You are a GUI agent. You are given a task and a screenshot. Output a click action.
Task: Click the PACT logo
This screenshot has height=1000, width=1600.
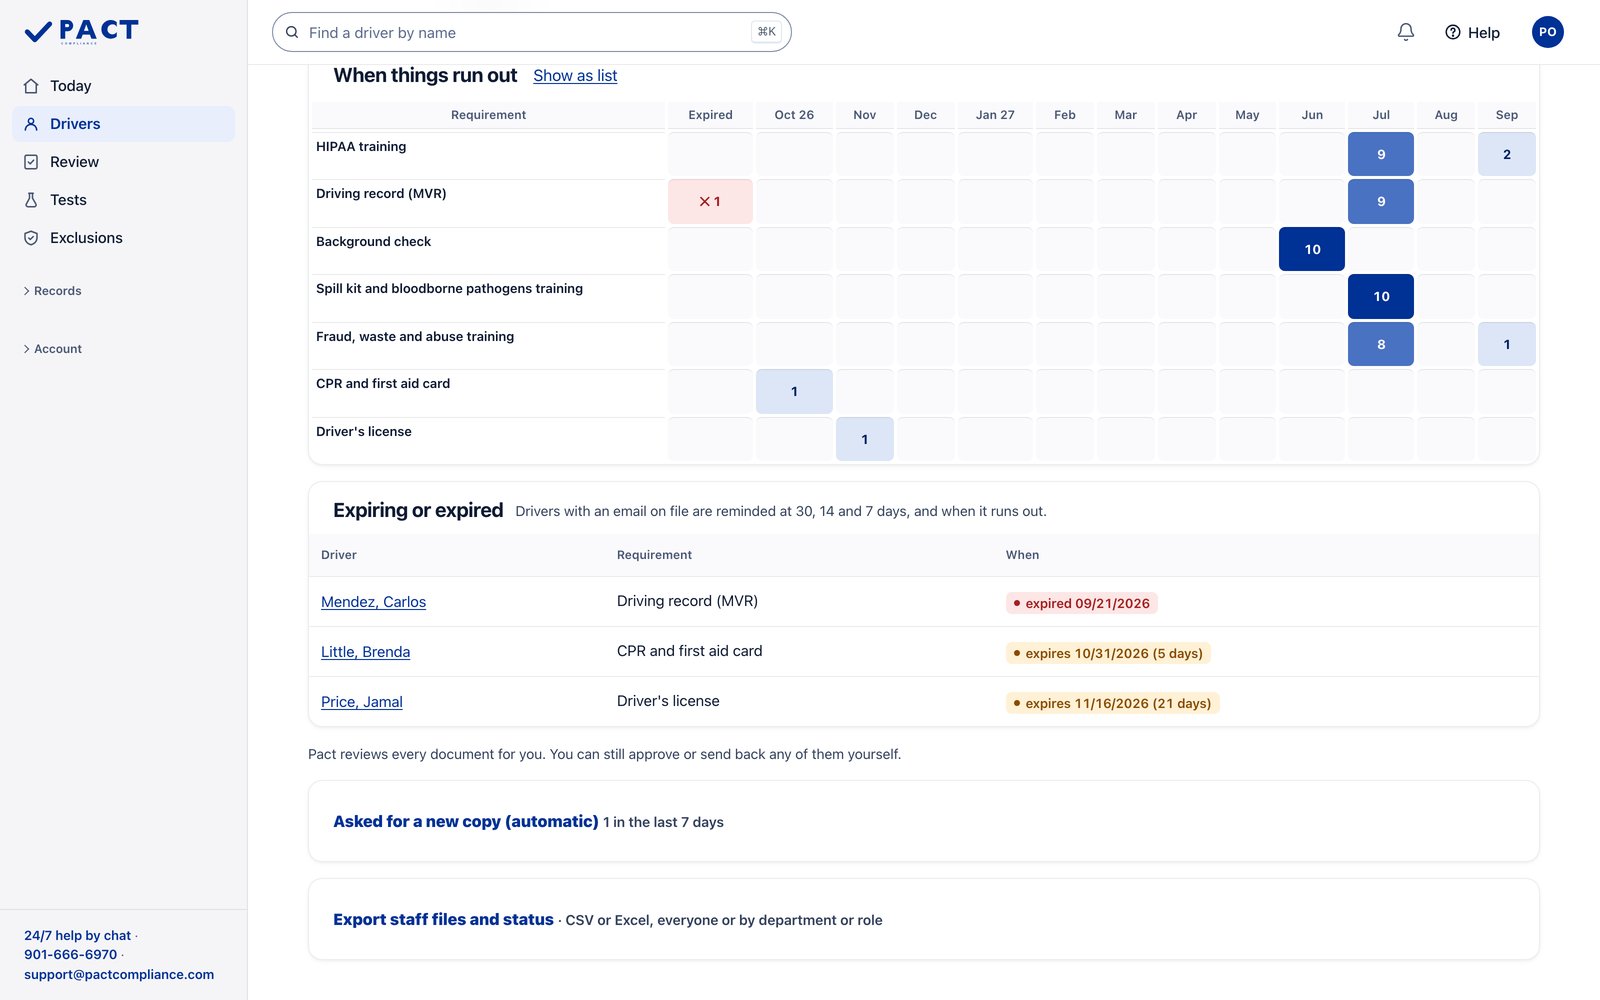coord(81,32)
